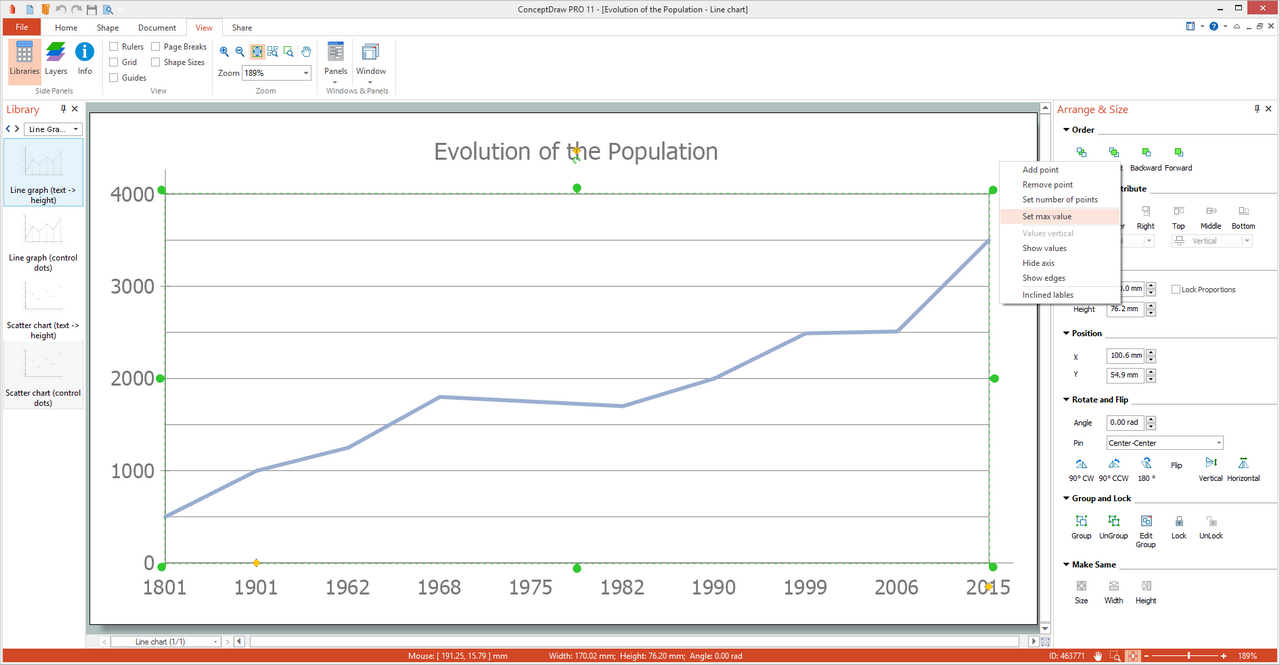Viewport: 1280px width, 665px height.
Task: Open the Libraries side panel
Action: [24, 59]
